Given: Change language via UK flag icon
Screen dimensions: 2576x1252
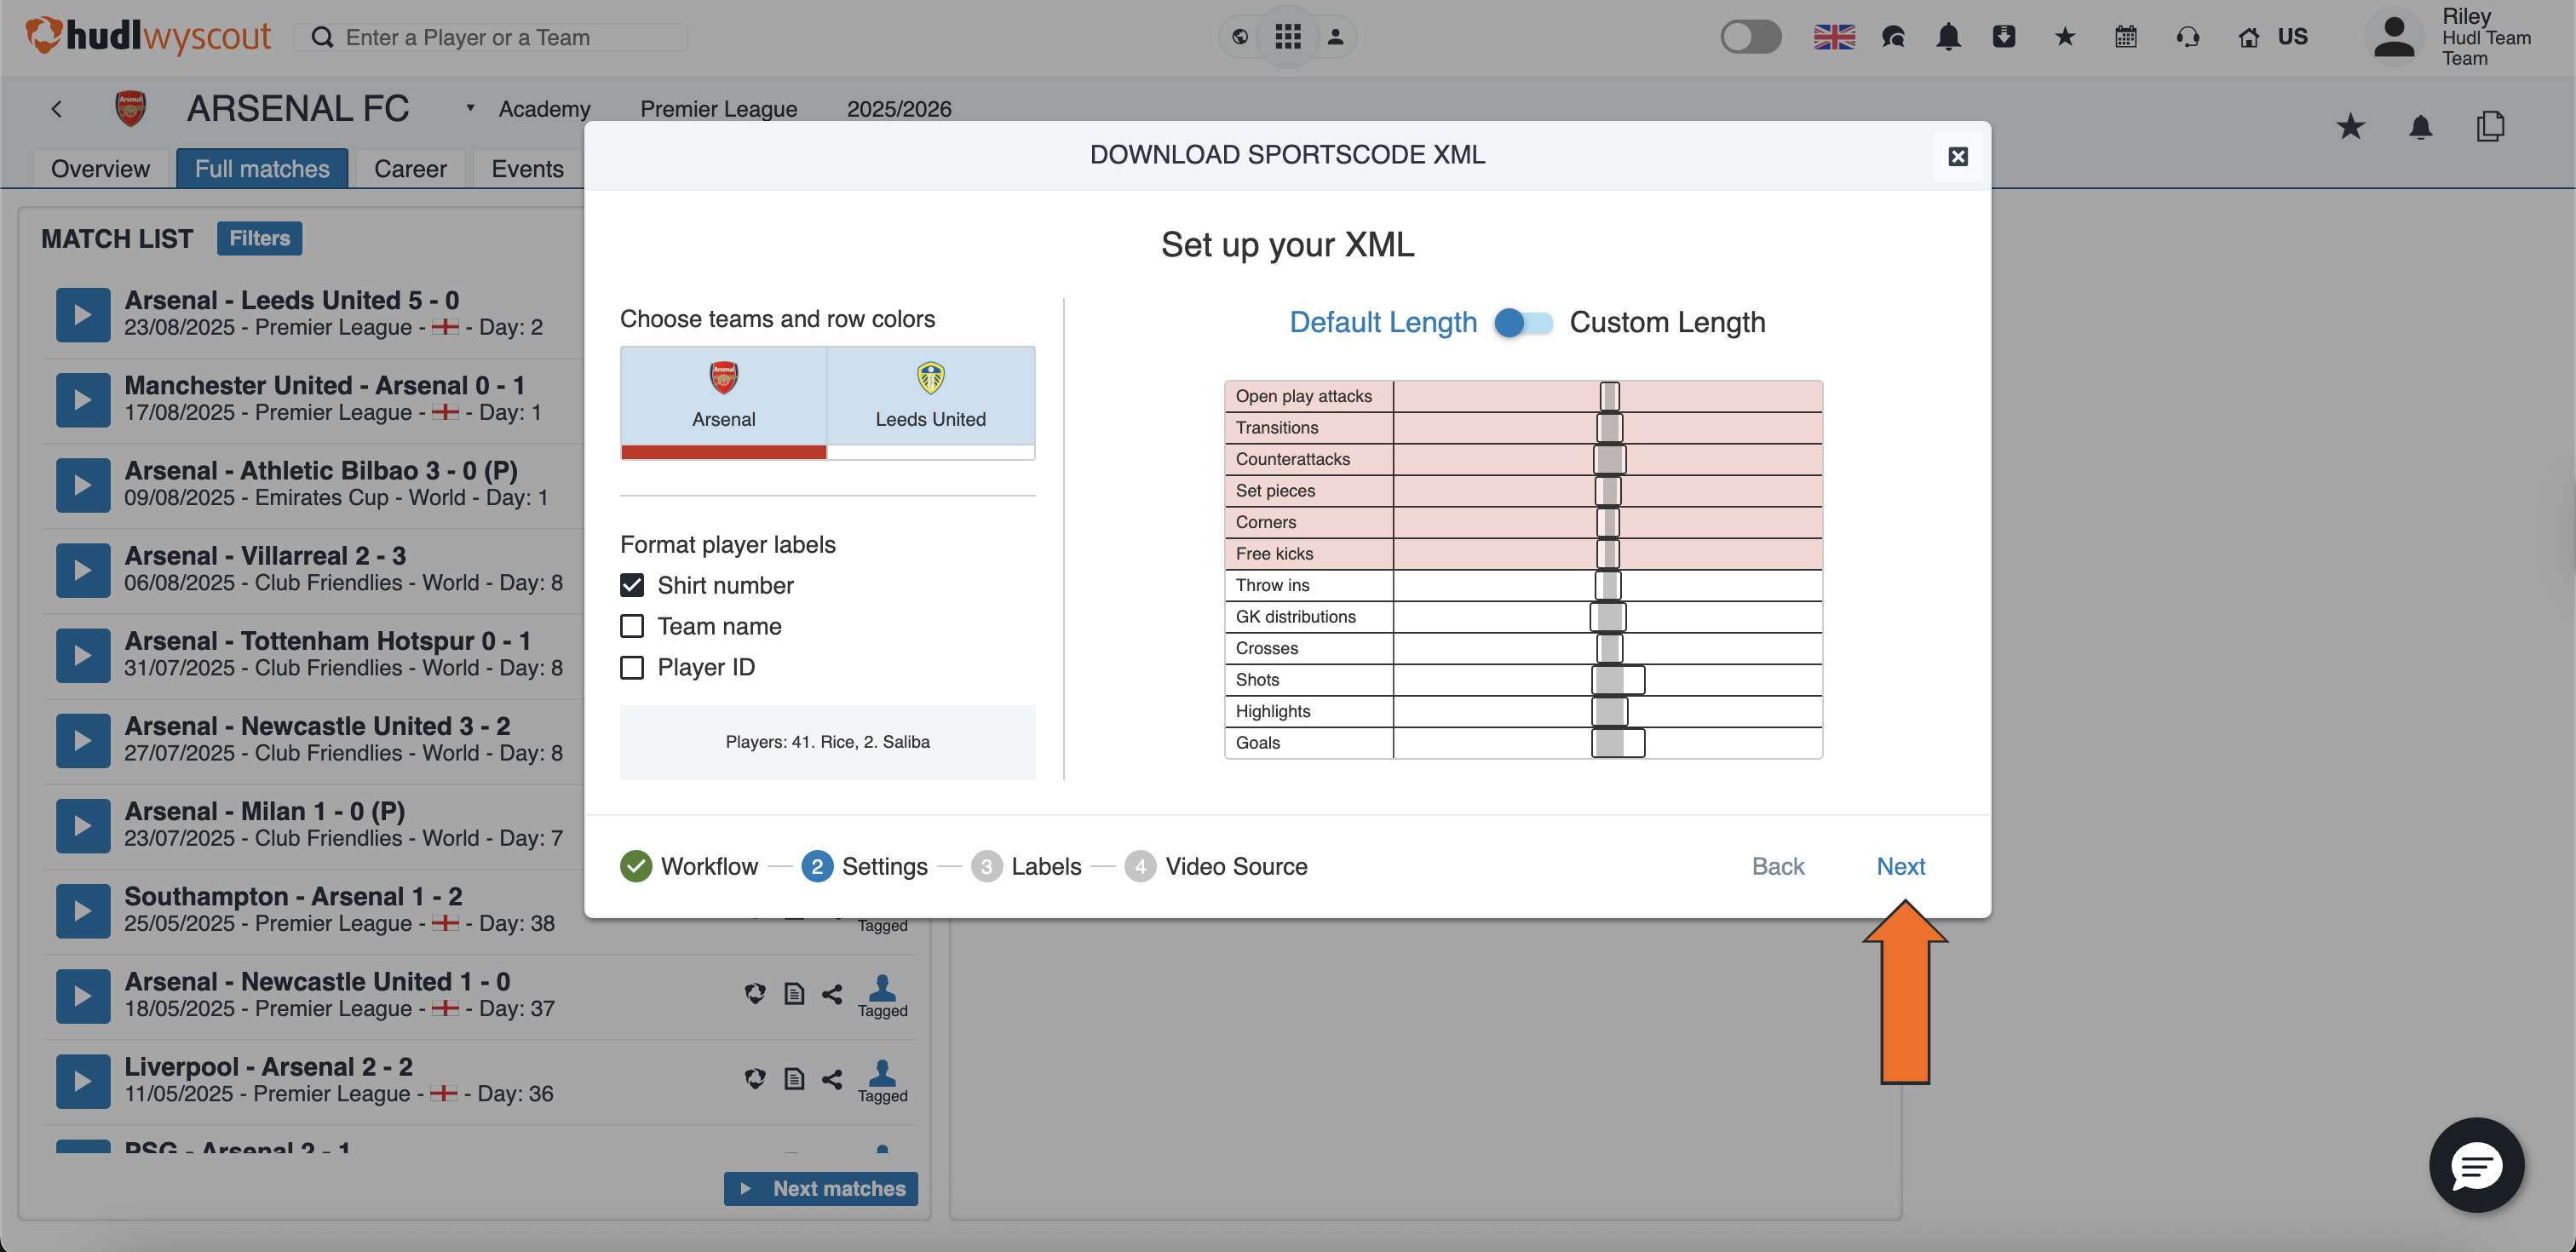Looking at the screenshot, I should [1833, 37].
